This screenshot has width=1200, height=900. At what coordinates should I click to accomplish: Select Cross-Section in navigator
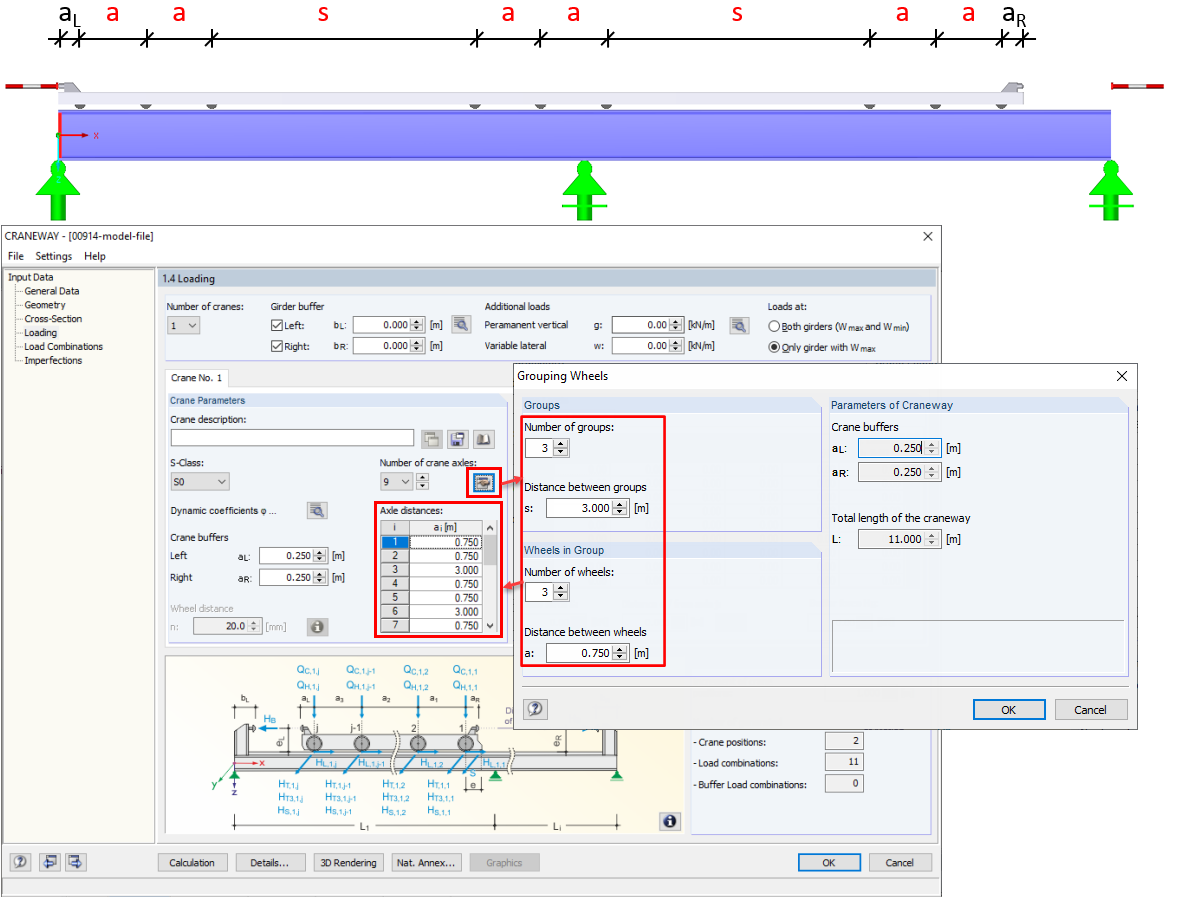pyautogui.click(x=53, y=319)
